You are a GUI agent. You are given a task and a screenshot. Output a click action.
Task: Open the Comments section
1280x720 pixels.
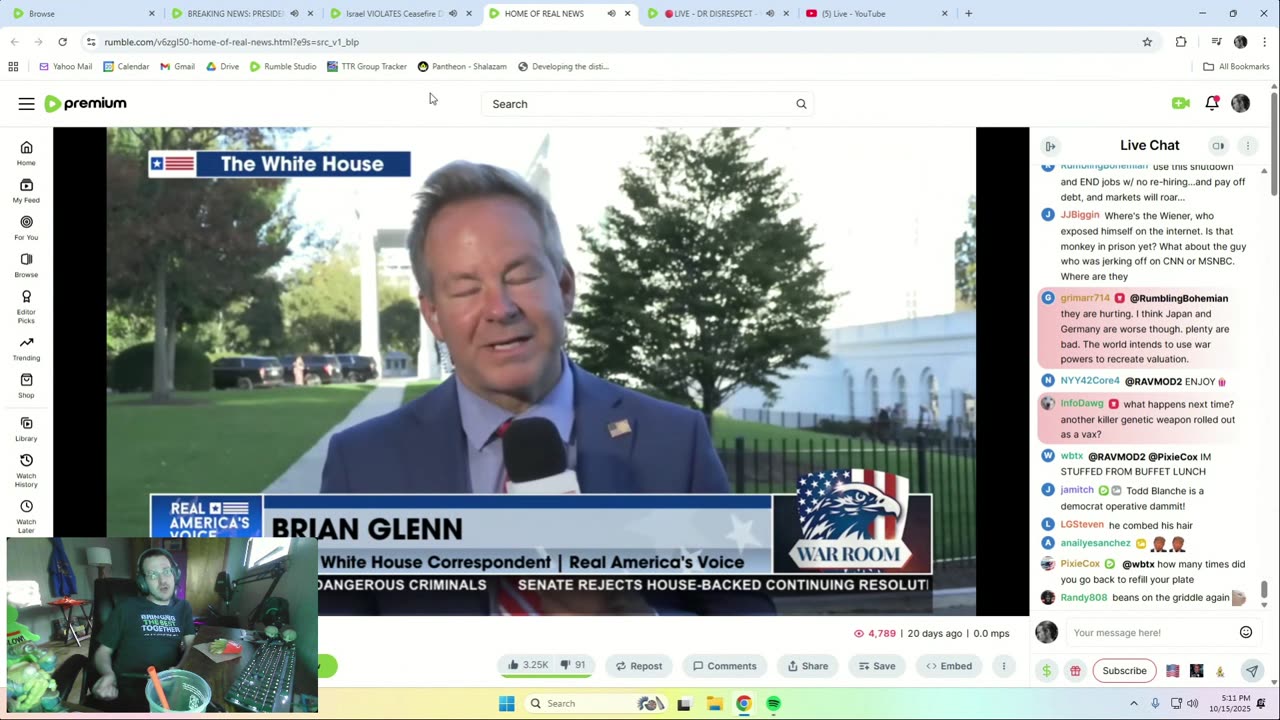[724, 666]
